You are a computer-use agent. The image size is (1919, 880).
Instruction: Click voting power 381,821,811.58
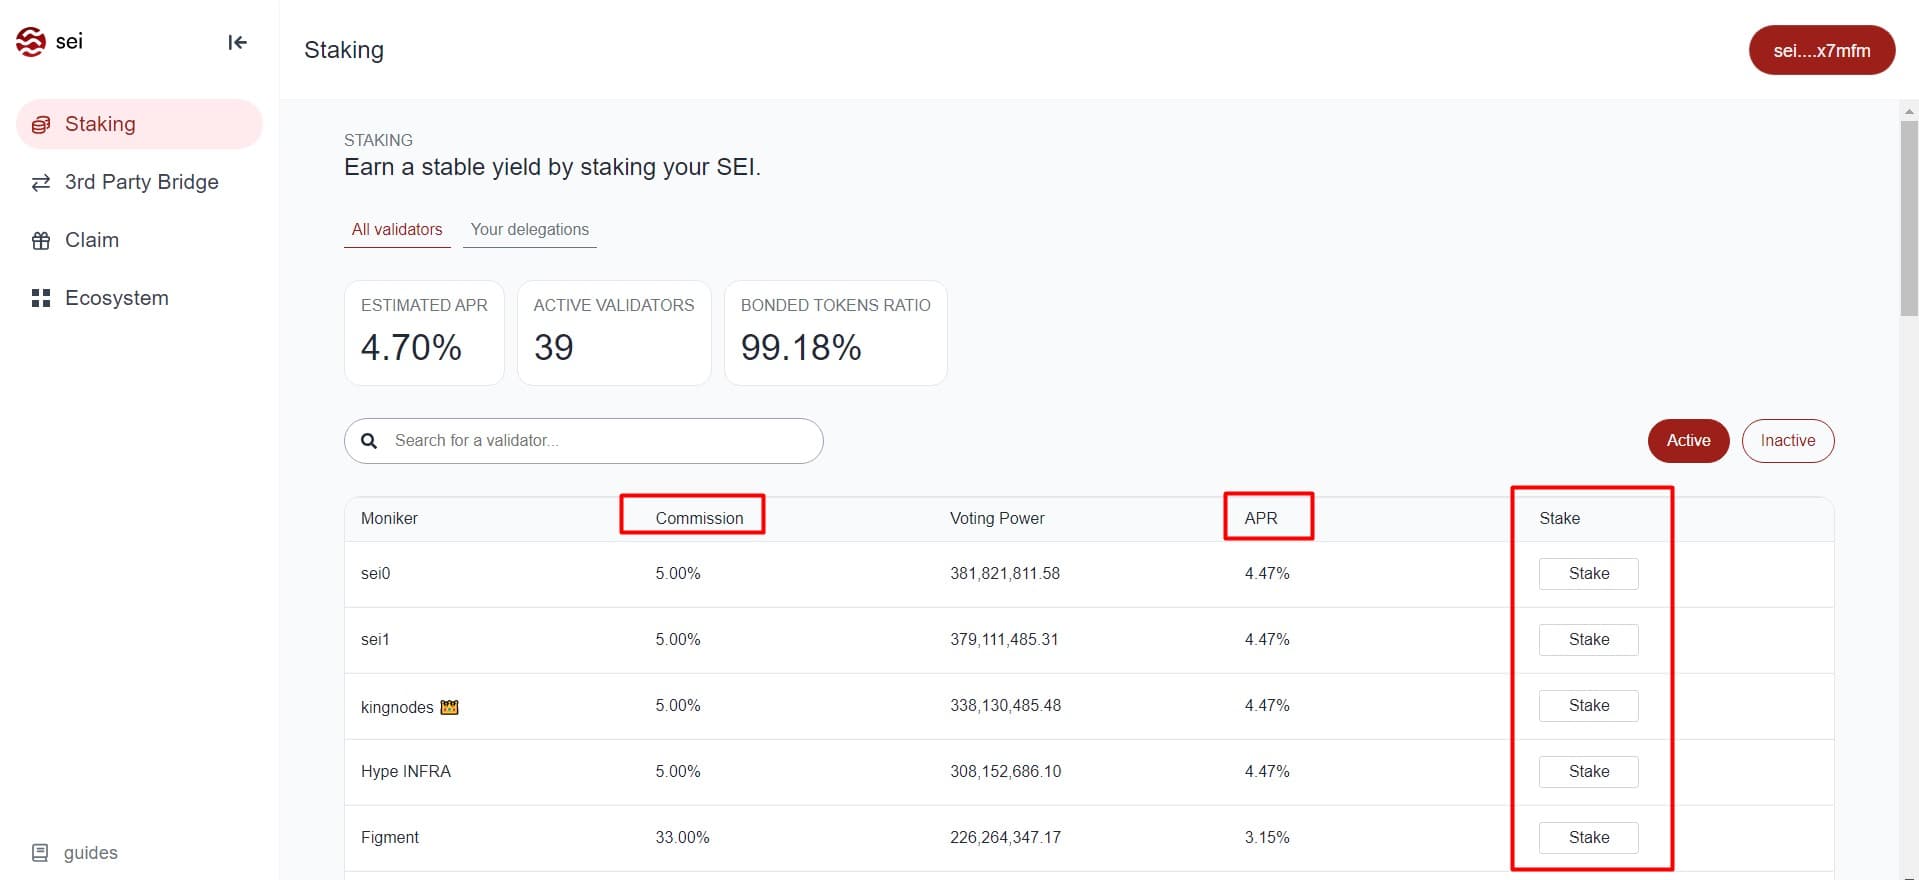1005,574
